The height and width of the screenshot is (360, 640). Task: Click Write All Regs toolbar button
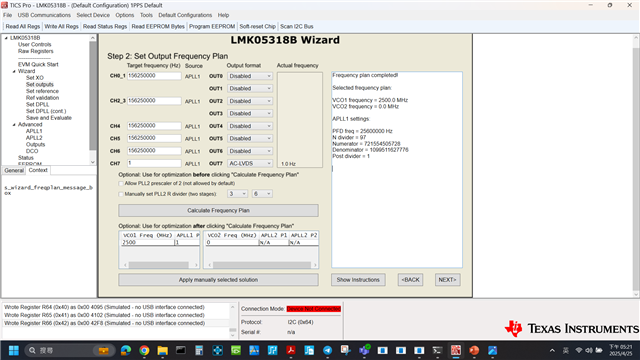click(x=61, y=27)
